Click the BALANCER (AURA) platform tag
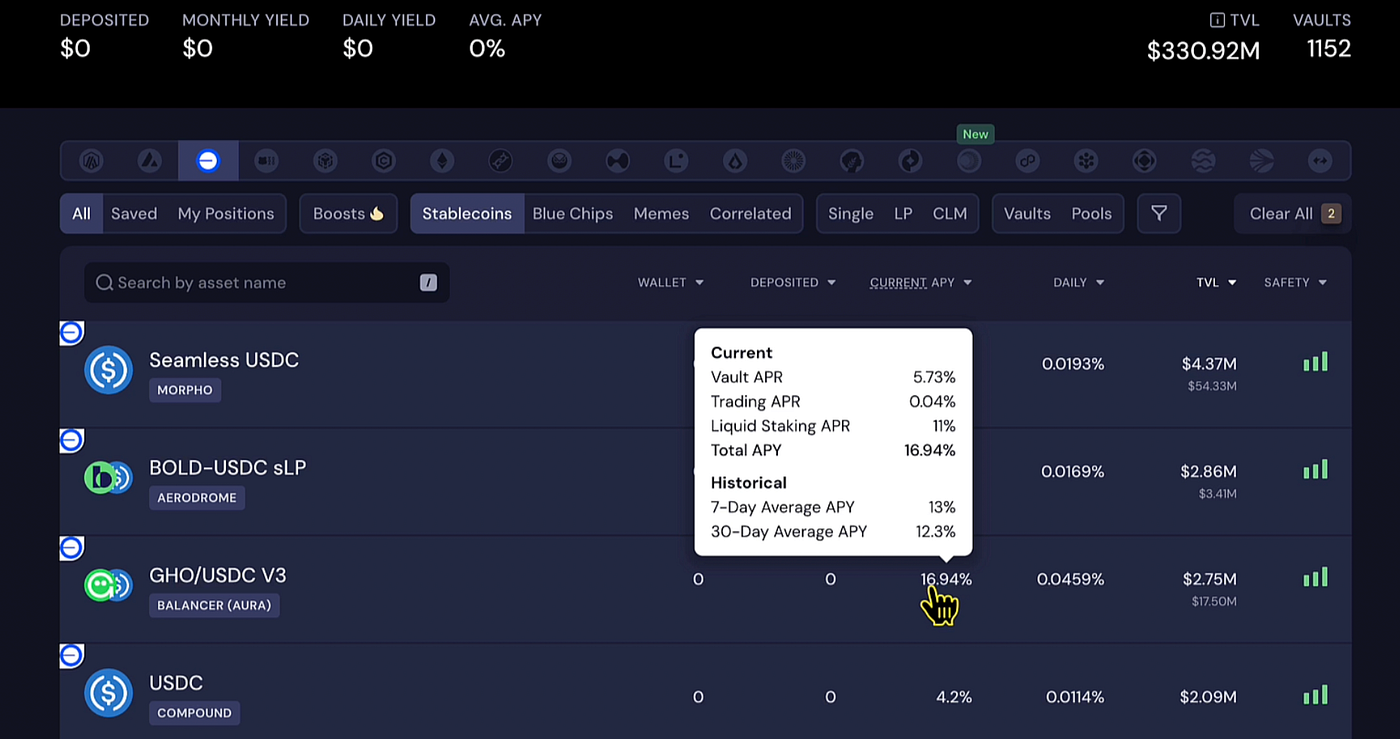This screenshot has height=739, width=1400. [214, 606]
